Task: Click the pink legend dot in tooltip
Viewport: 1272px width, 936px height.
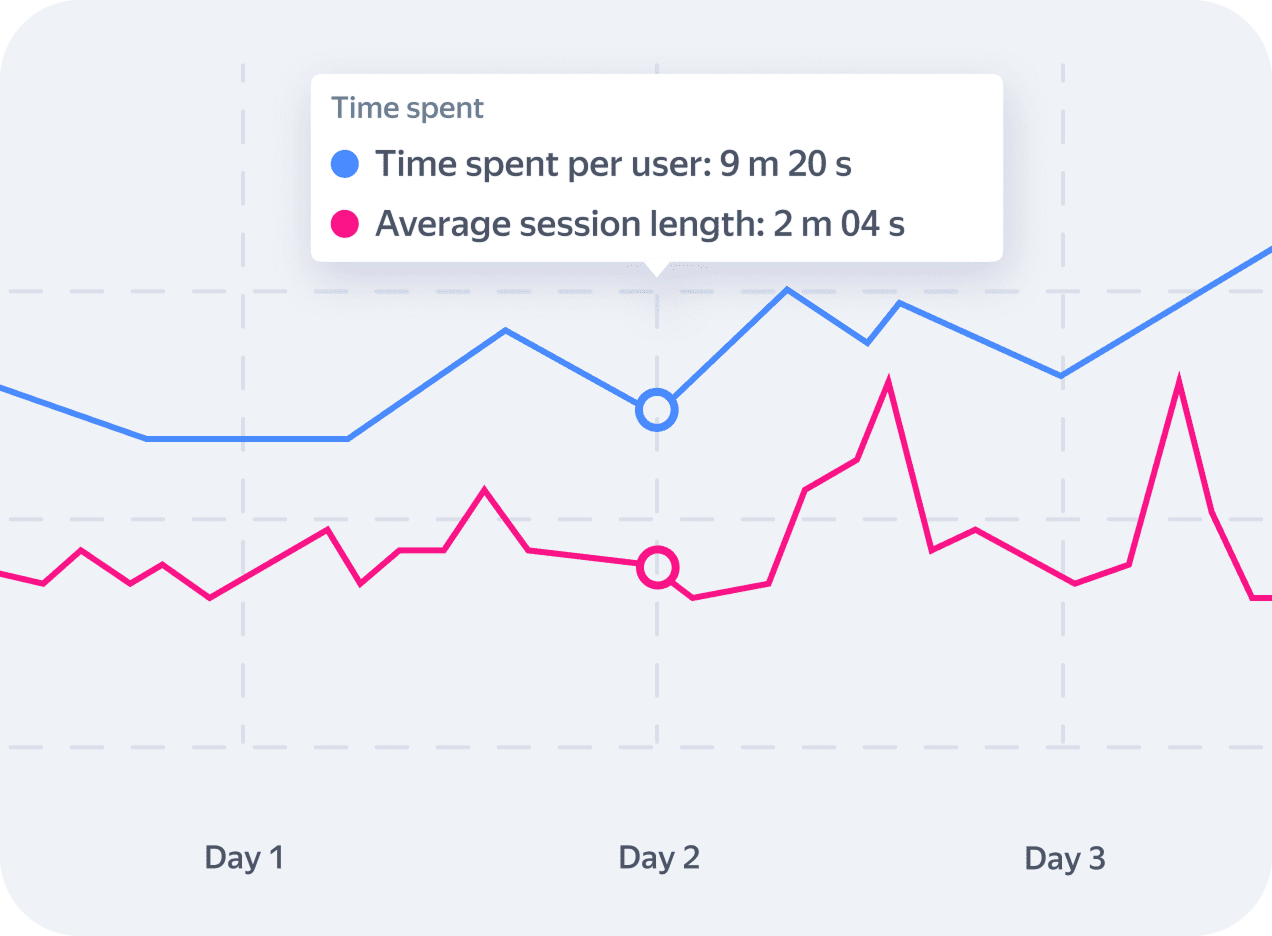Action: [345, 224]
